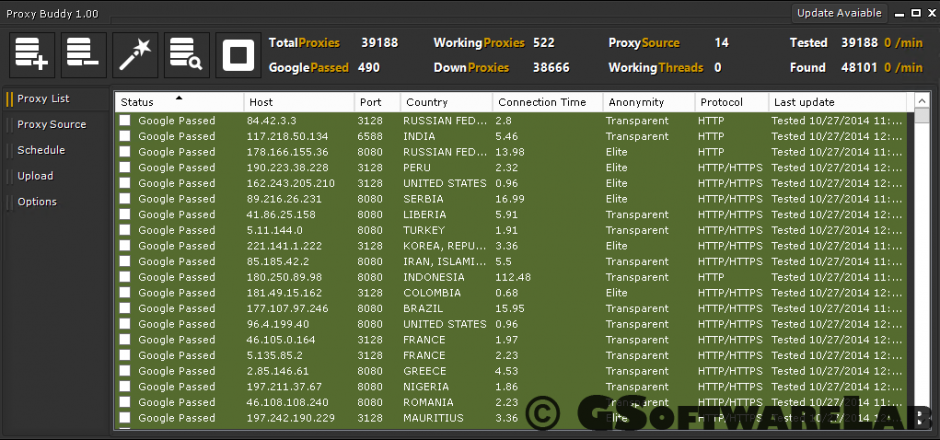The image size is (940, 440).
Task: Switch to the Schedule tab
Action: pos(41,150)
